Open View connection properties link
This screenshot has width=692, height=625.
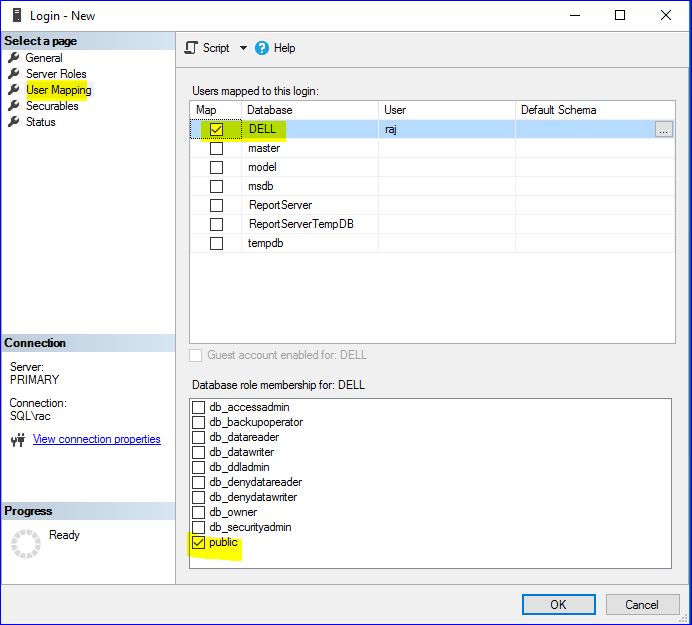96,439
